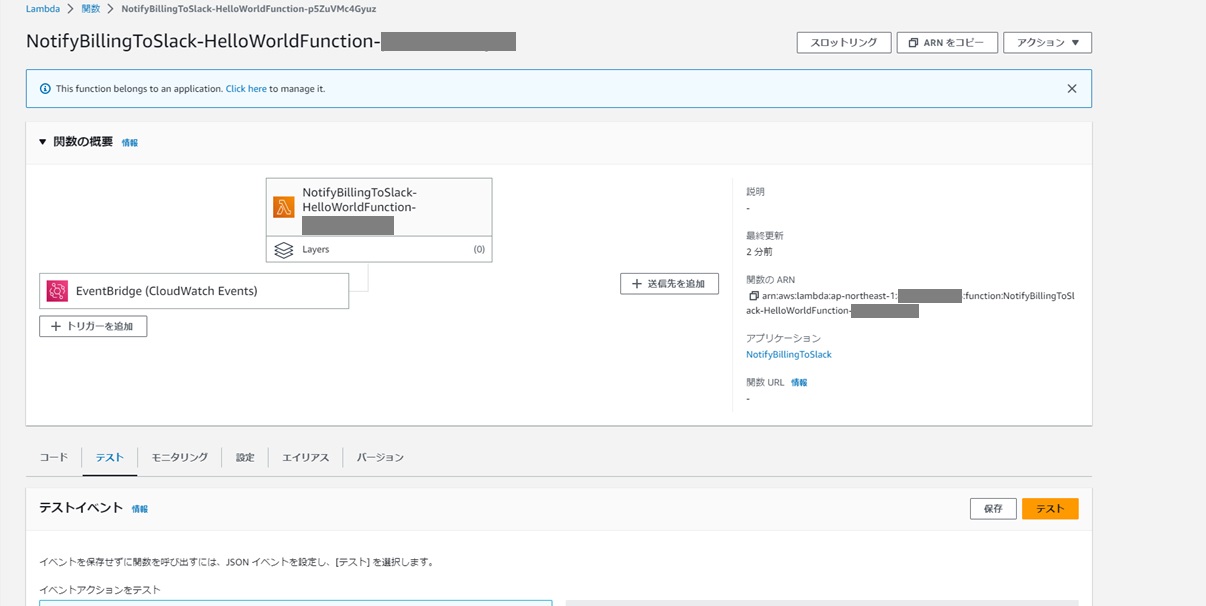
Task: Add a destination with 送信先を追加
Action: [x=669, y=284]
